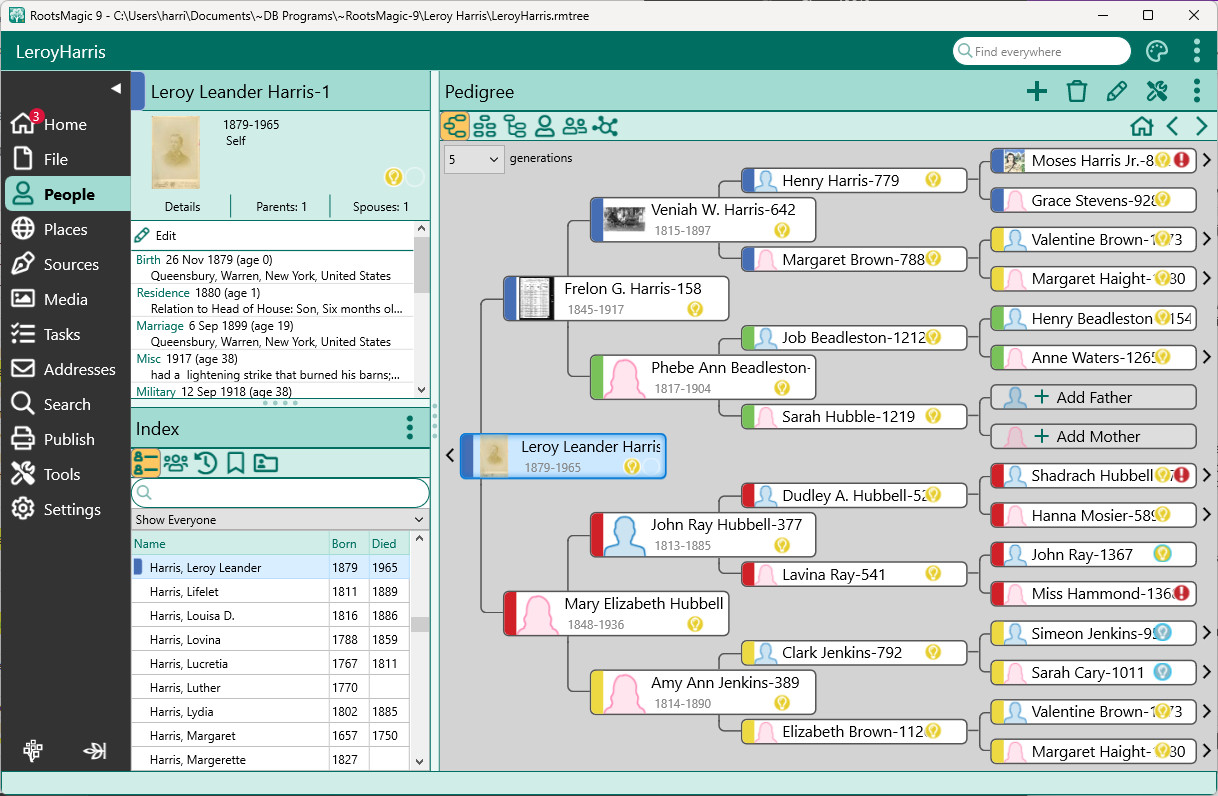
Task: Open the Association view network icon
Action: pyautogui.click(x=605, y=126)
